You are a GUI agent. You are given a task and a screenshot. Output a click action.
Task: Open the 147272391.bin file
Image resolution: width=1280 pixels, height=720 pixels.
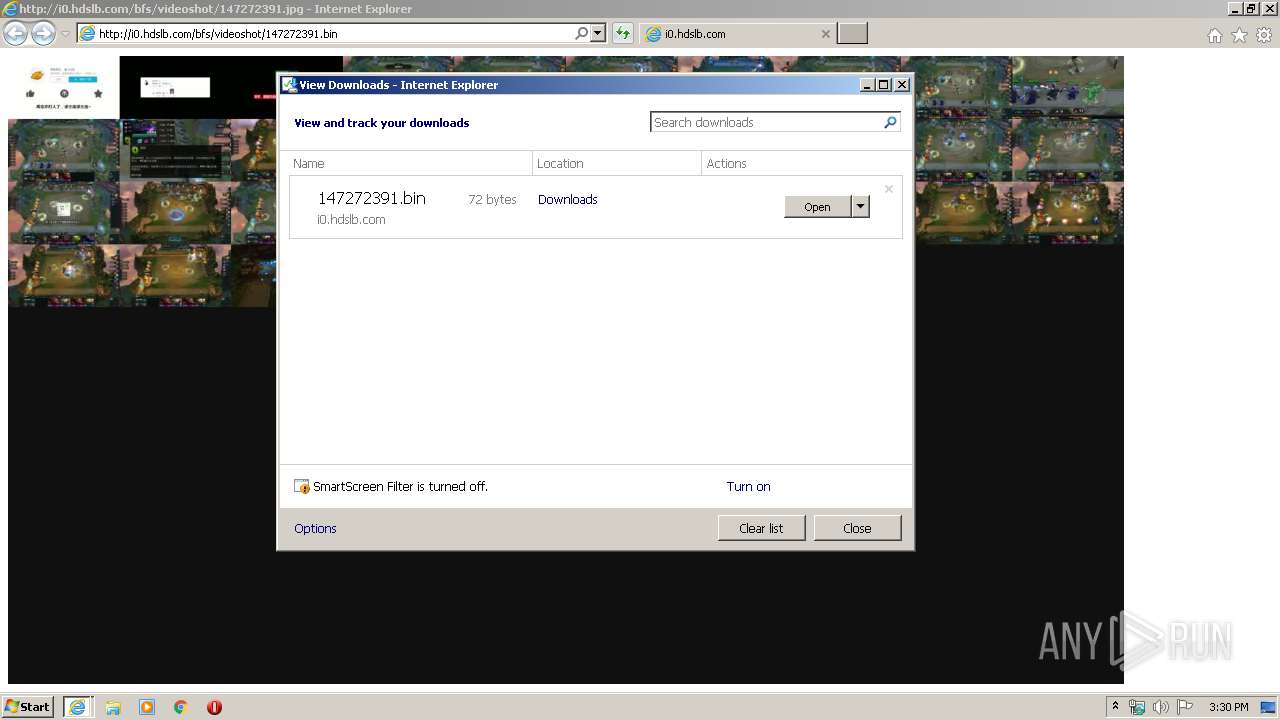(x=817, y=207)
